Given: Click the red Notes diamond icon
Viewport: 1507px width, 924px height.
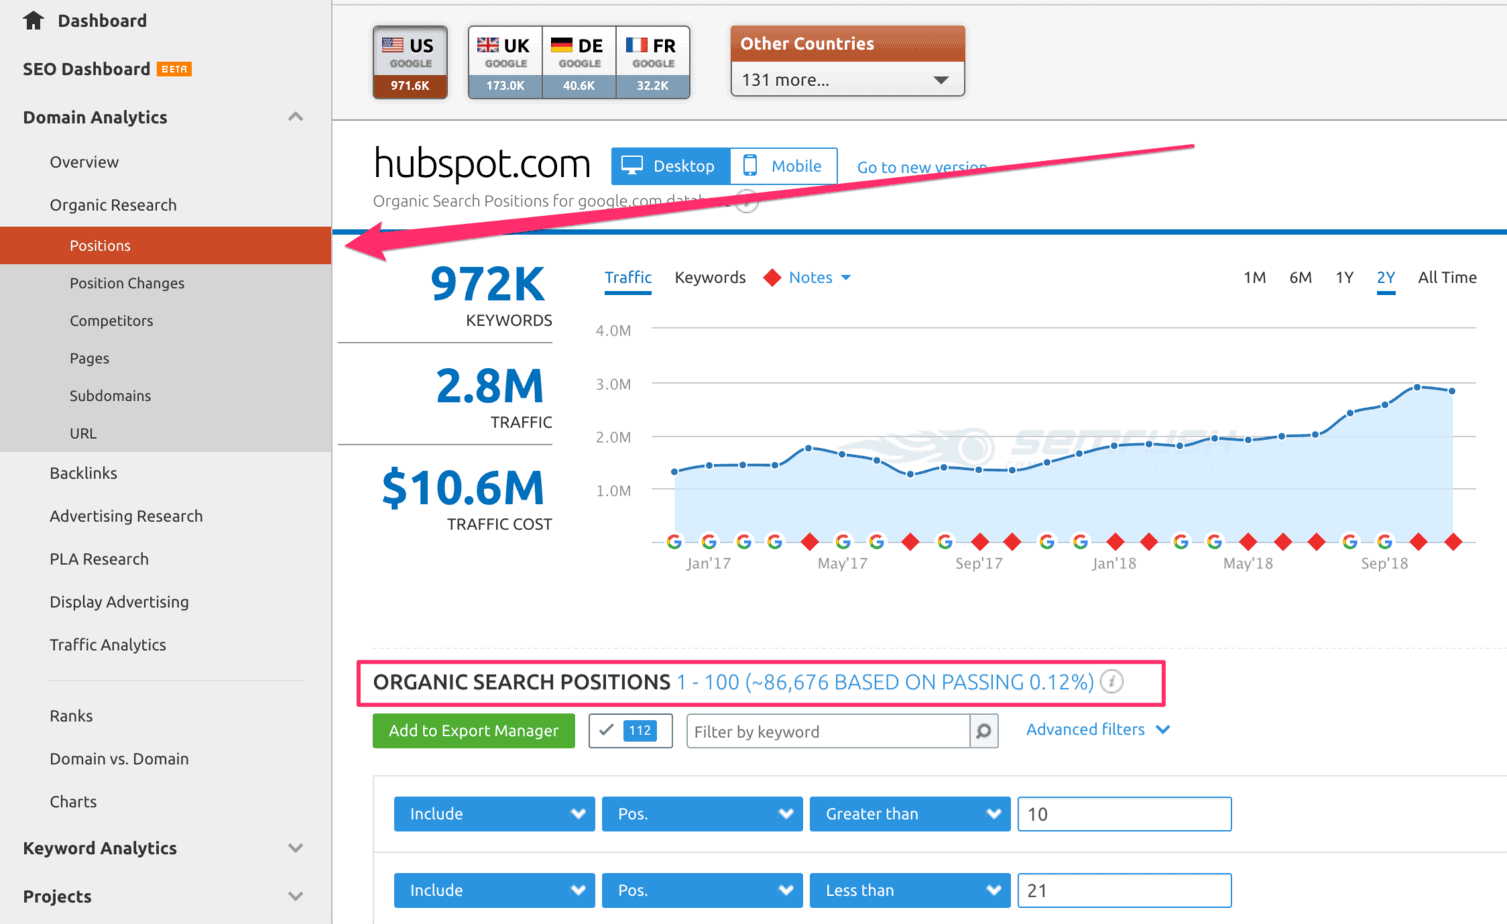Looking at the screenshot, I should click(x=772, y=277).
